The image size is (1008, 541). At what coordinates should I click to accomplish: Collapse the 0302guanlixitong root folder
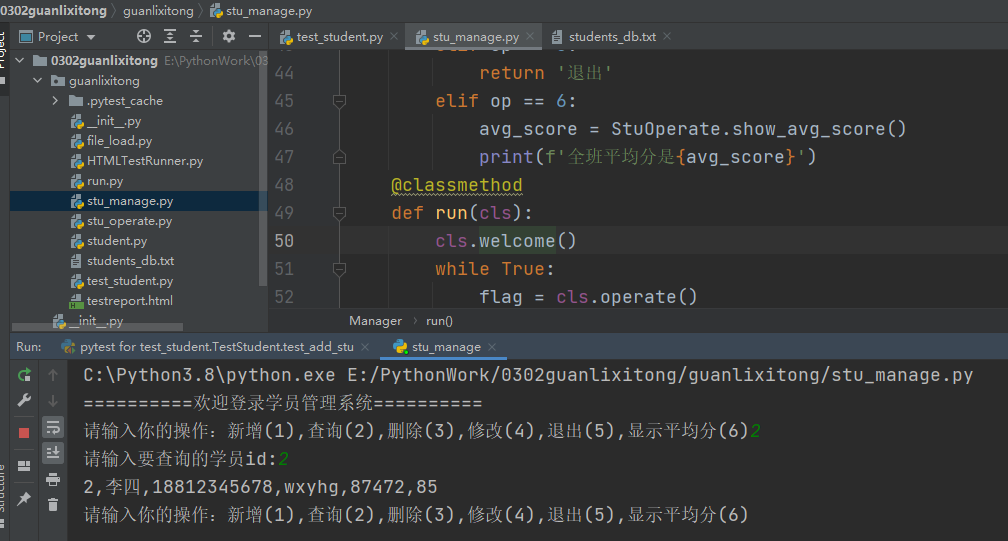[20, 60]
